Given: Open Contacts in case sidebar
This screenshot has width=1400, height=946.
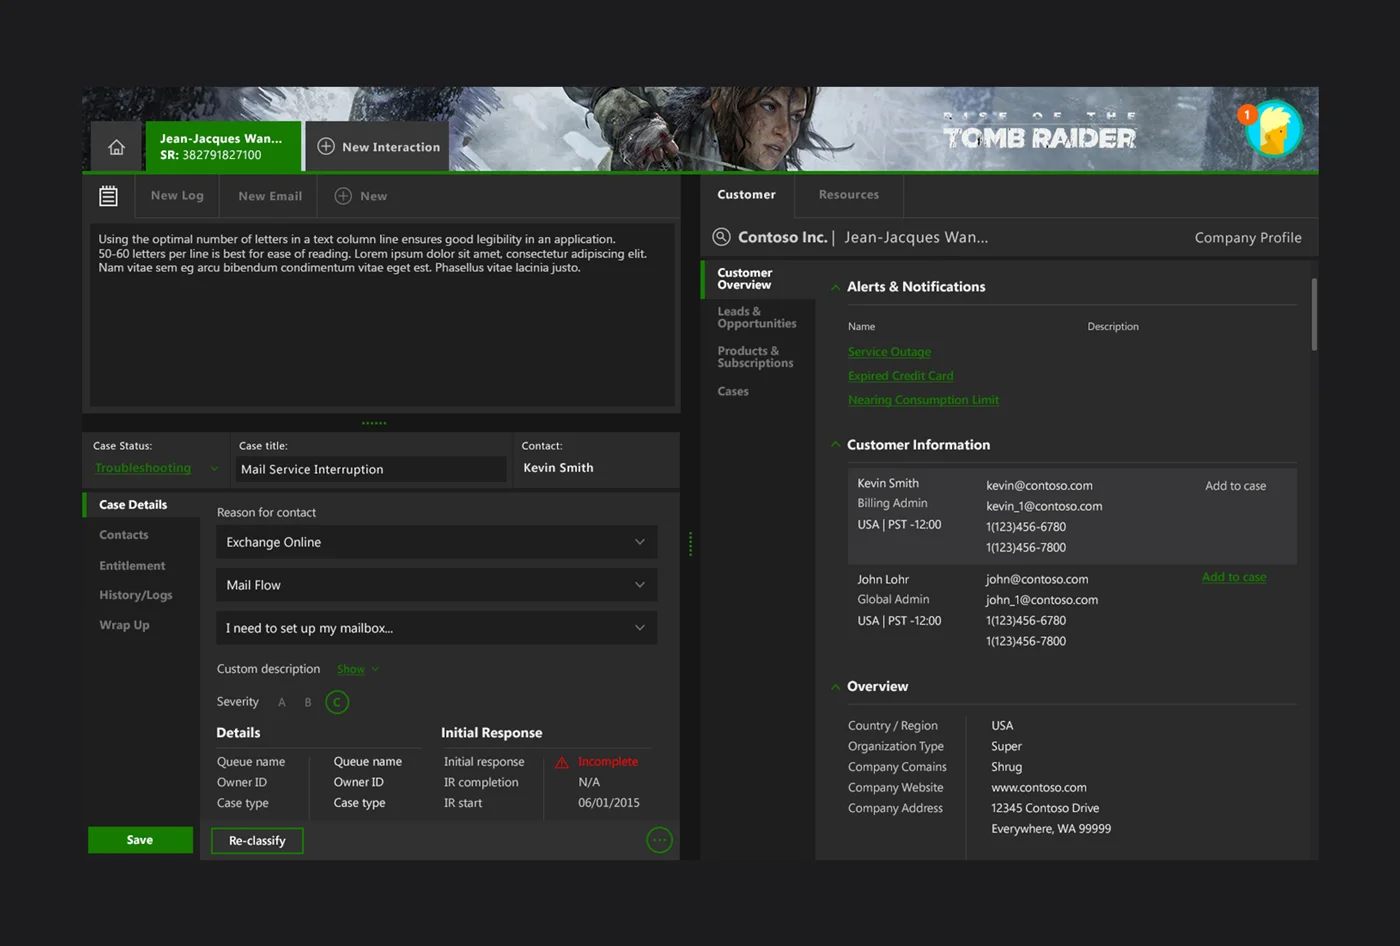Looking at the screenshot, I should point(123,535).
